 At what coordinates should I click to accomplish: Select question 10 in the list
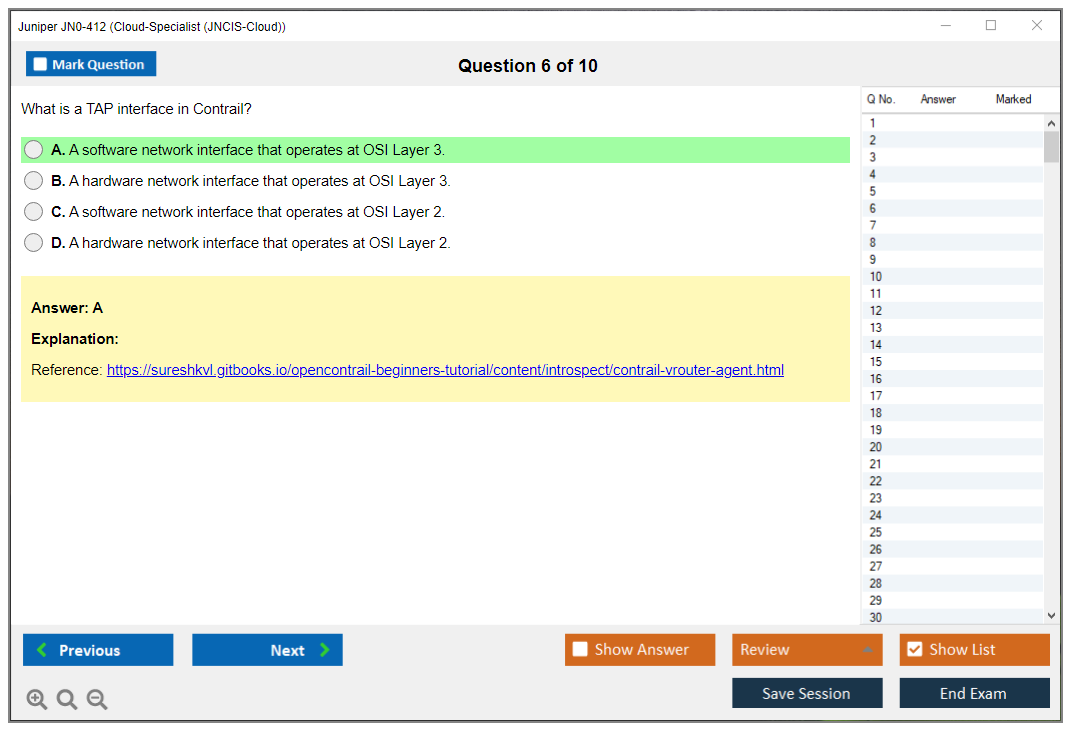tap(876, 277)
